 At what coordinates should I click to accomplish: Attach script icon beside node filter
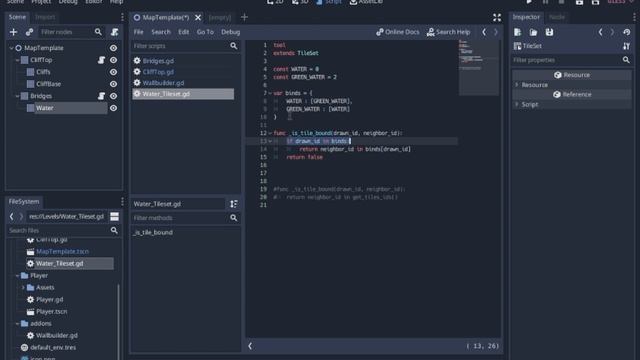click(x=115, y=32)
